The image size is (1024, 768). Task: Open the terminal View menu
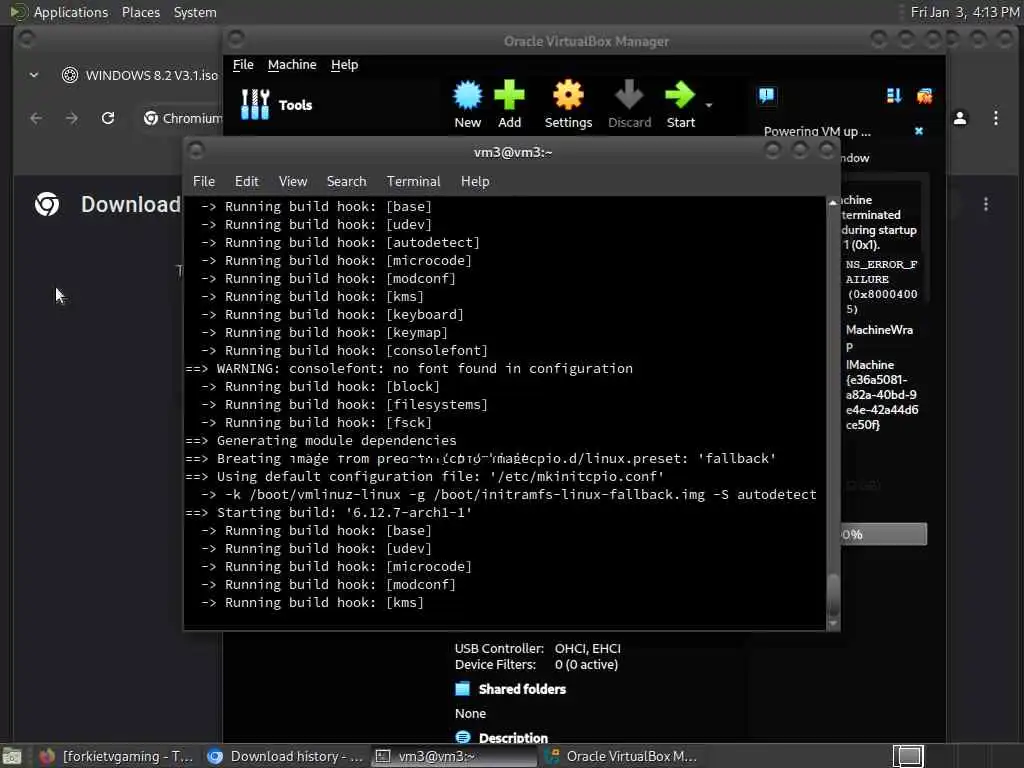coord(293,182)
